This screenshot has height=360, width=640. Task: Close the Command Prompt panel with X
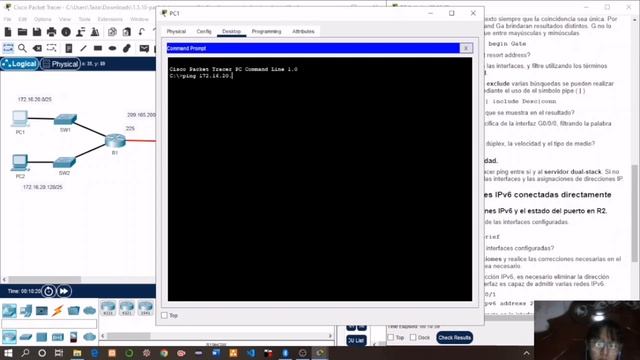(466, 48)
